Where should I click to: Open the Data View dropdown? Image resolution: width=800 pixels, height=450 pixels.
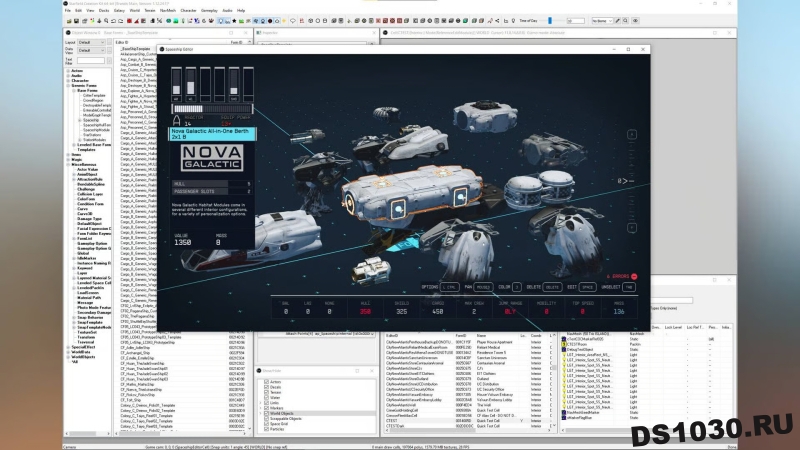(91, 50)
